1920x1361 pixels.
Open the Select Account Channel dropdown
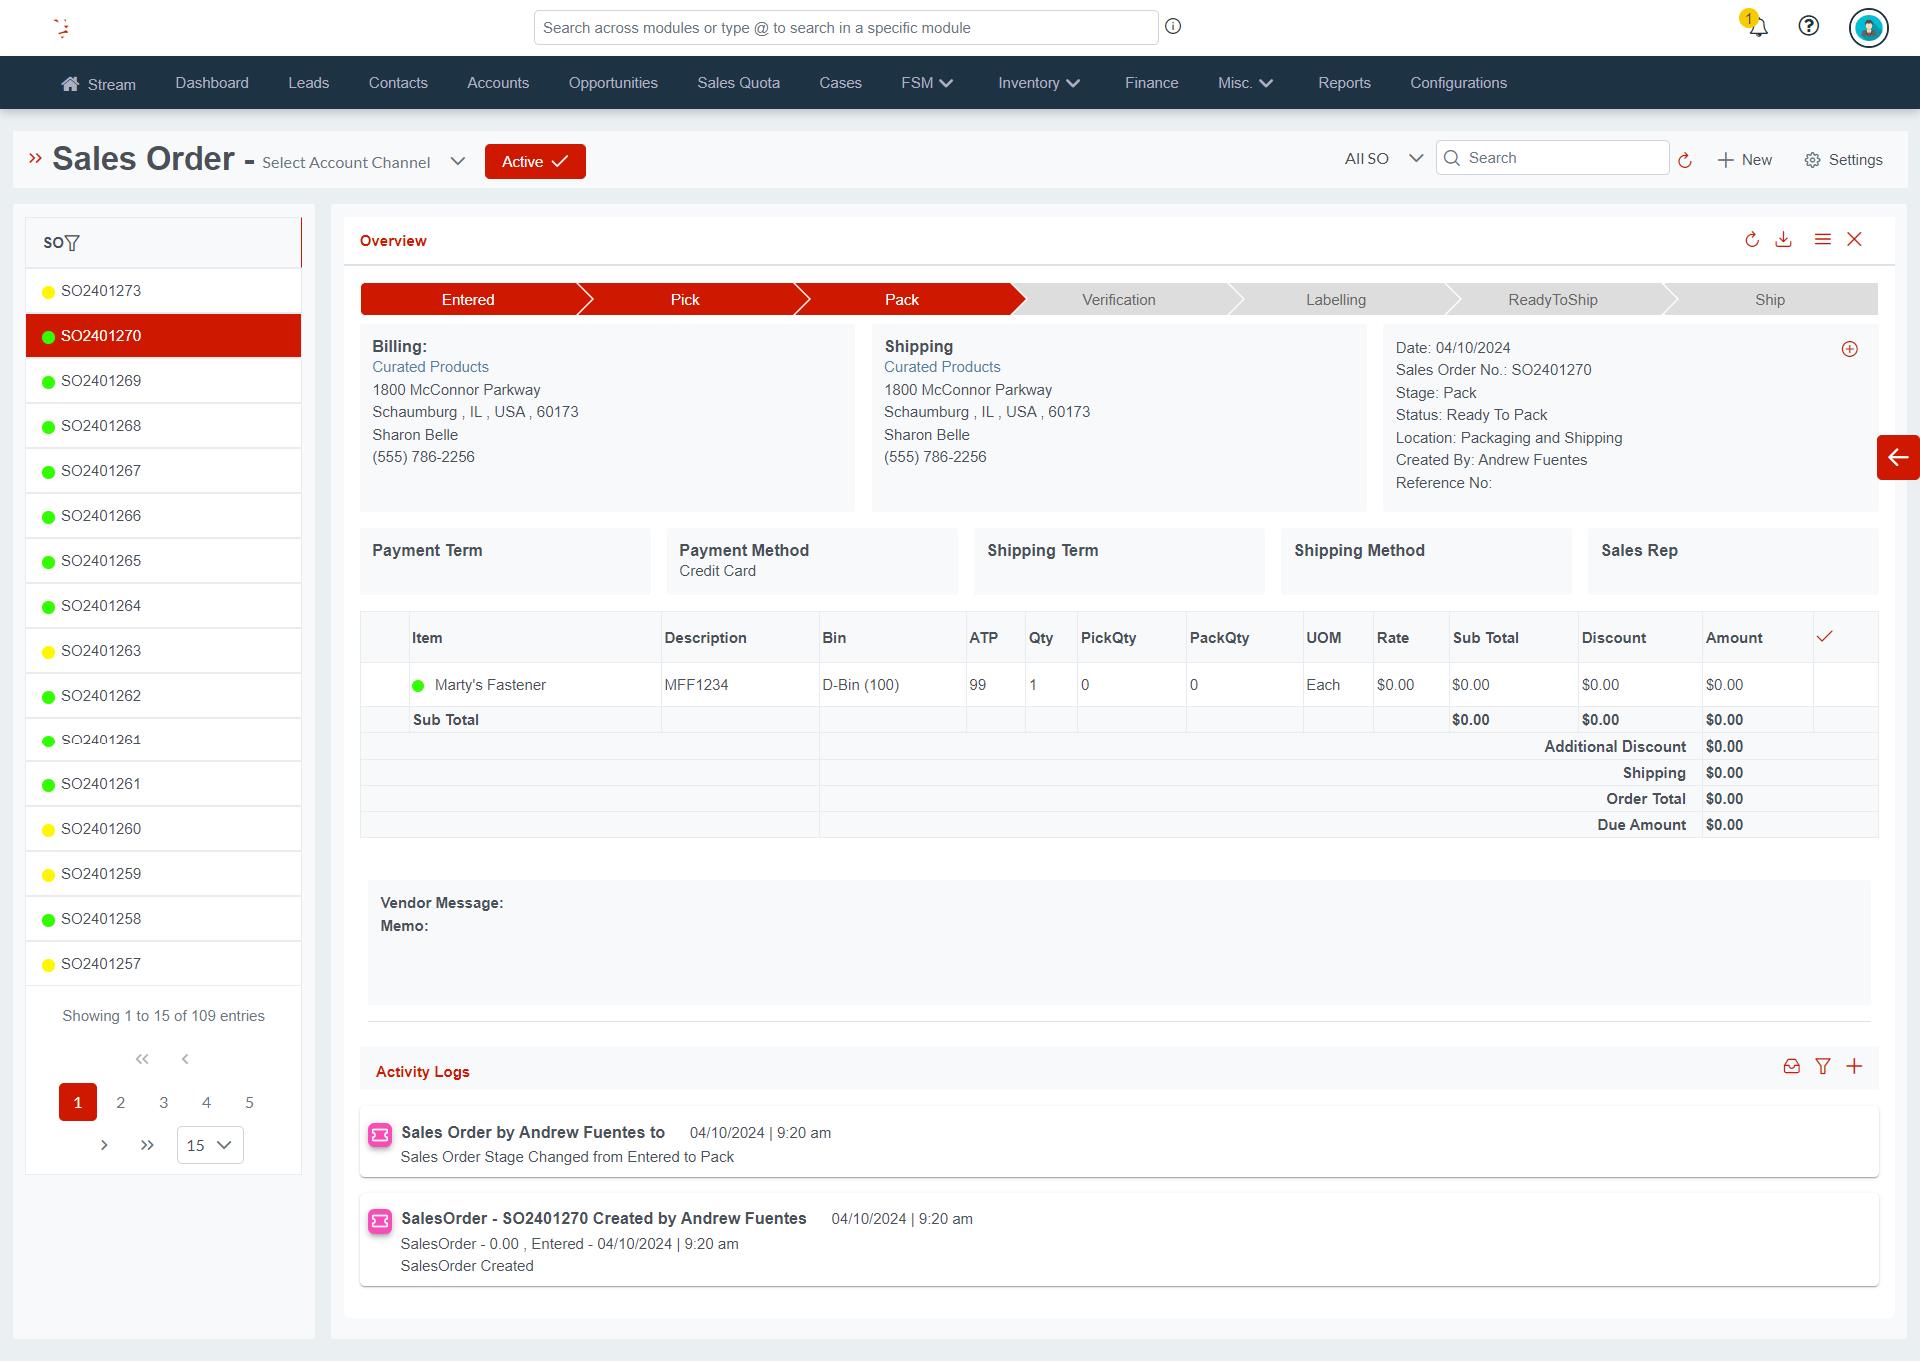(x=457, y=161)
